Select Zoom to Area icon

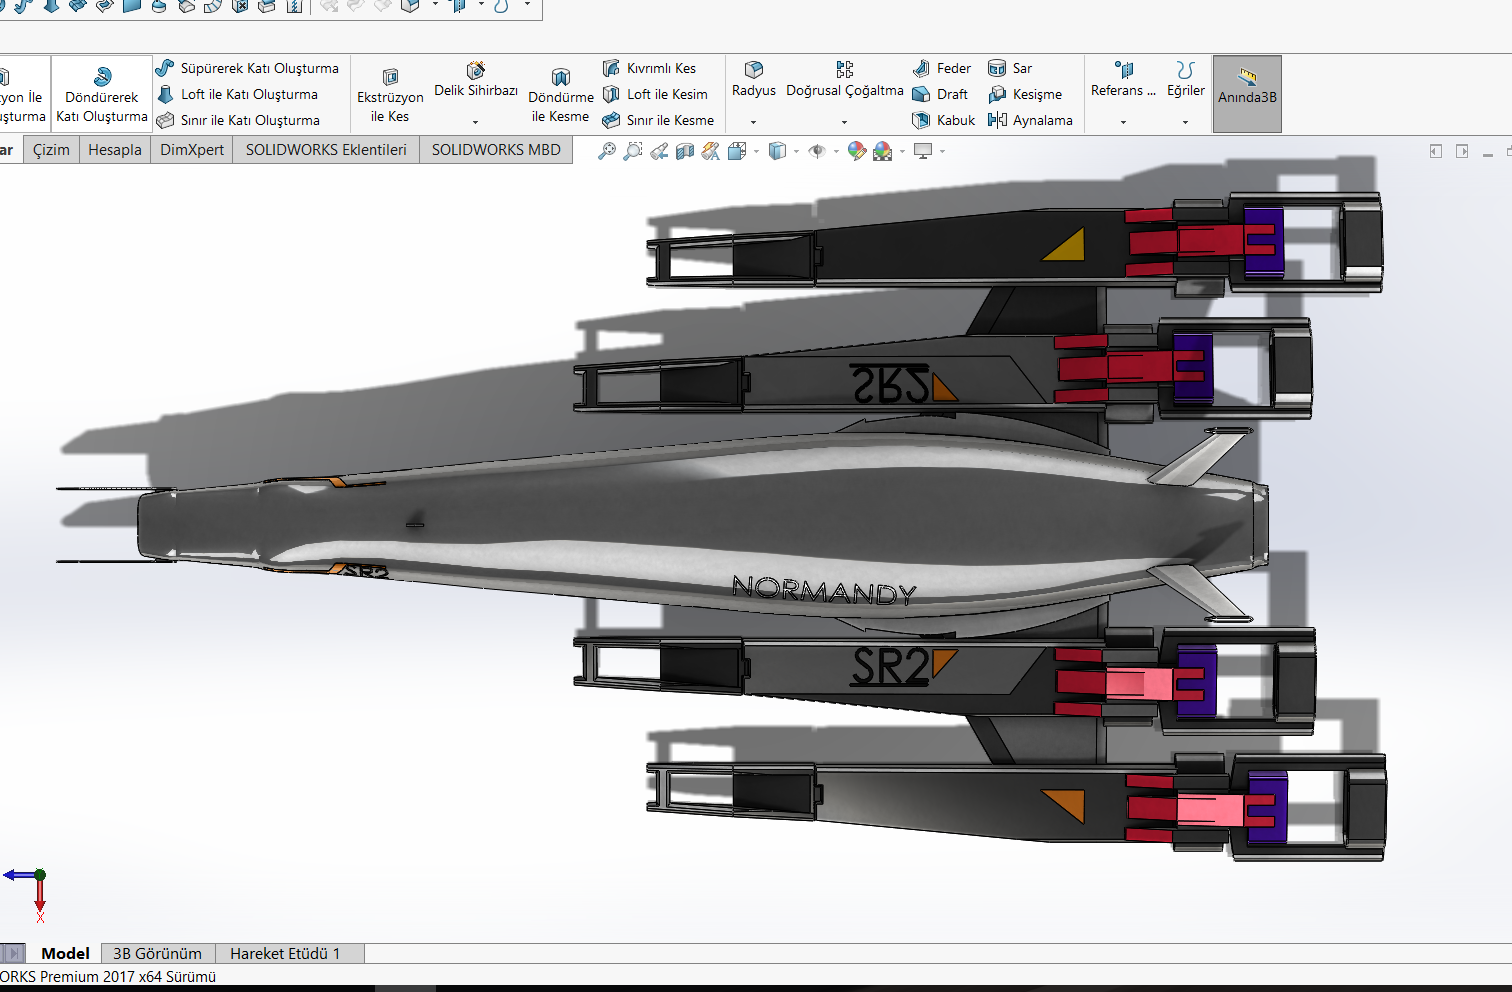633,151
